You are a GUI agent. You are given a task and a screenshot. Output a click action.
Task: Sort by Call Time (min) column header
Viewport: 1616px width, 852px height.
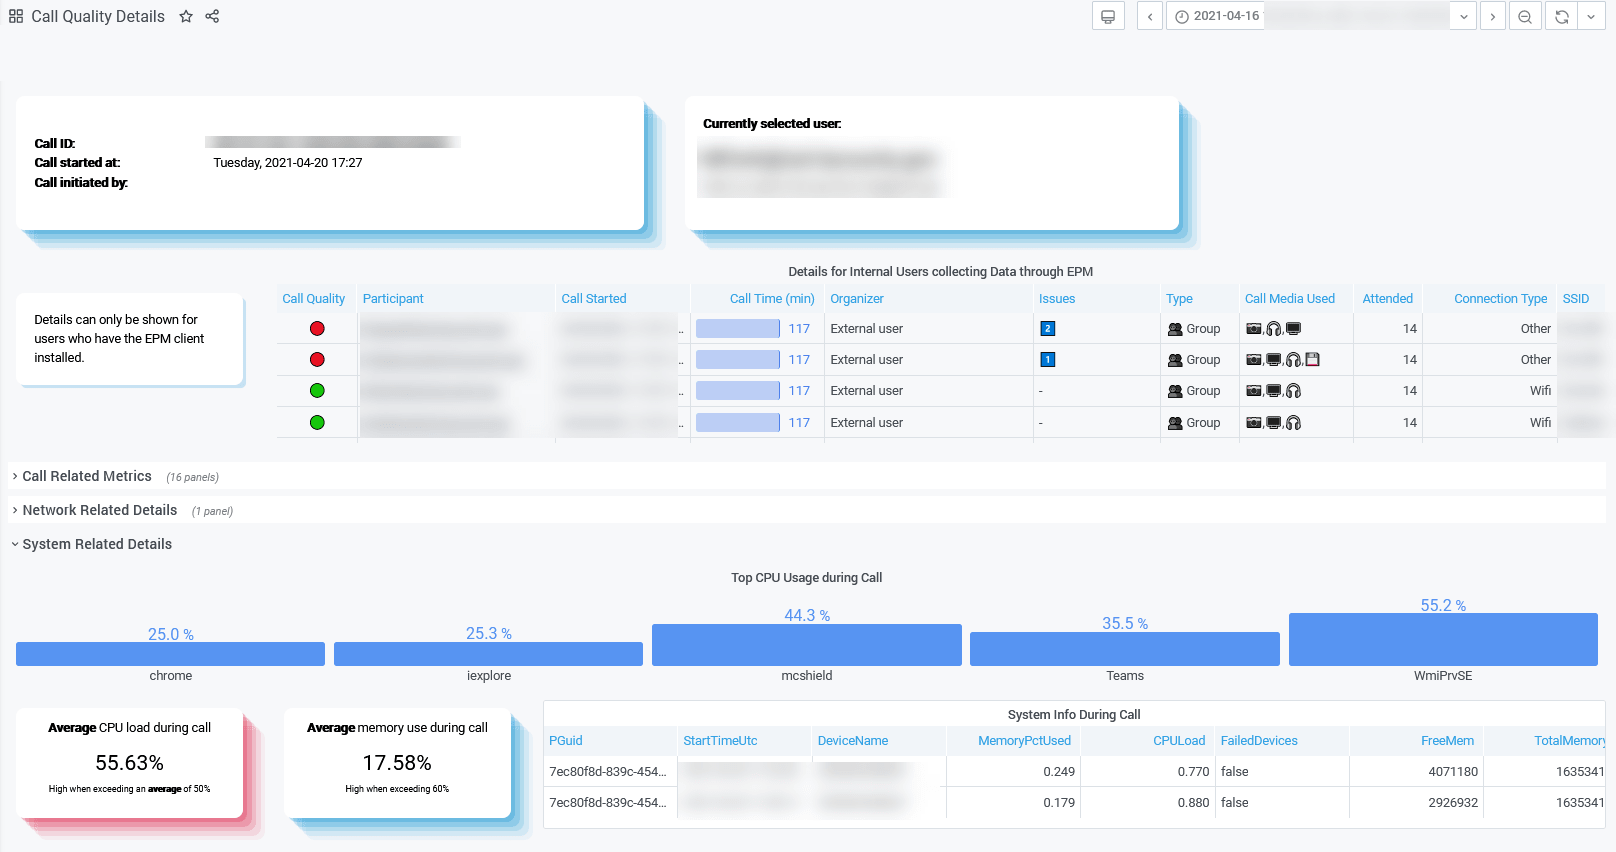click(771, 299)
